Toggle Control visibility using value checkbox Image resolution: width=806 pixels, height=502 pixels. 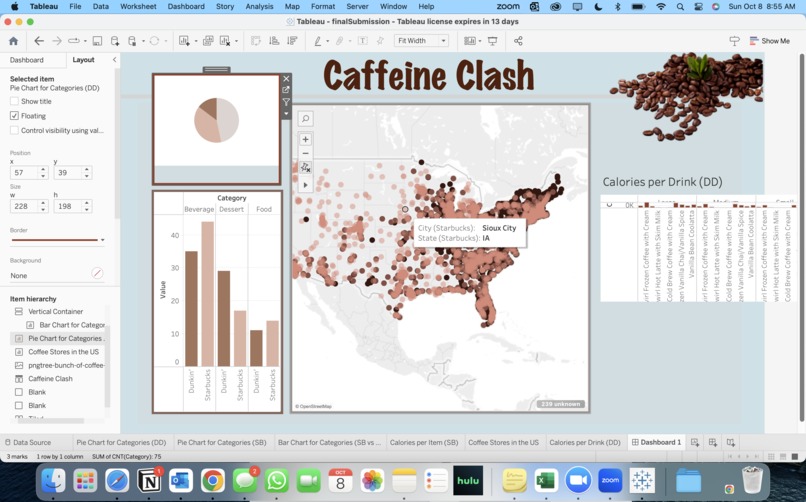tap(14, 131)
